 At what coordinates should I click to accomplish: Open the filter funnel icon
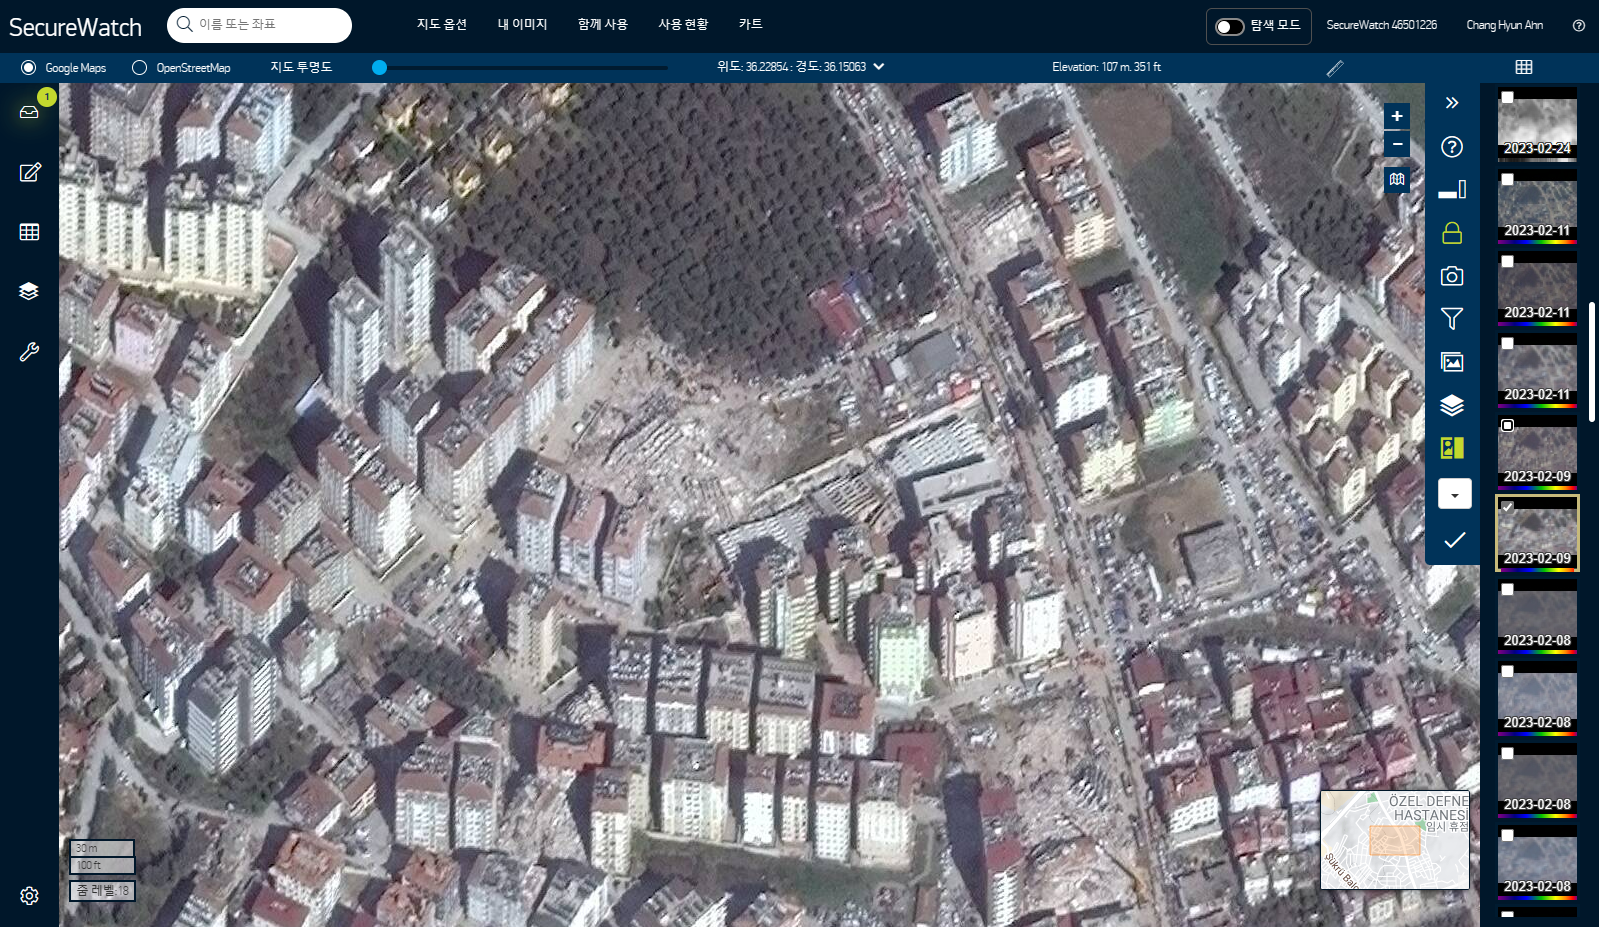[1452, 319]
